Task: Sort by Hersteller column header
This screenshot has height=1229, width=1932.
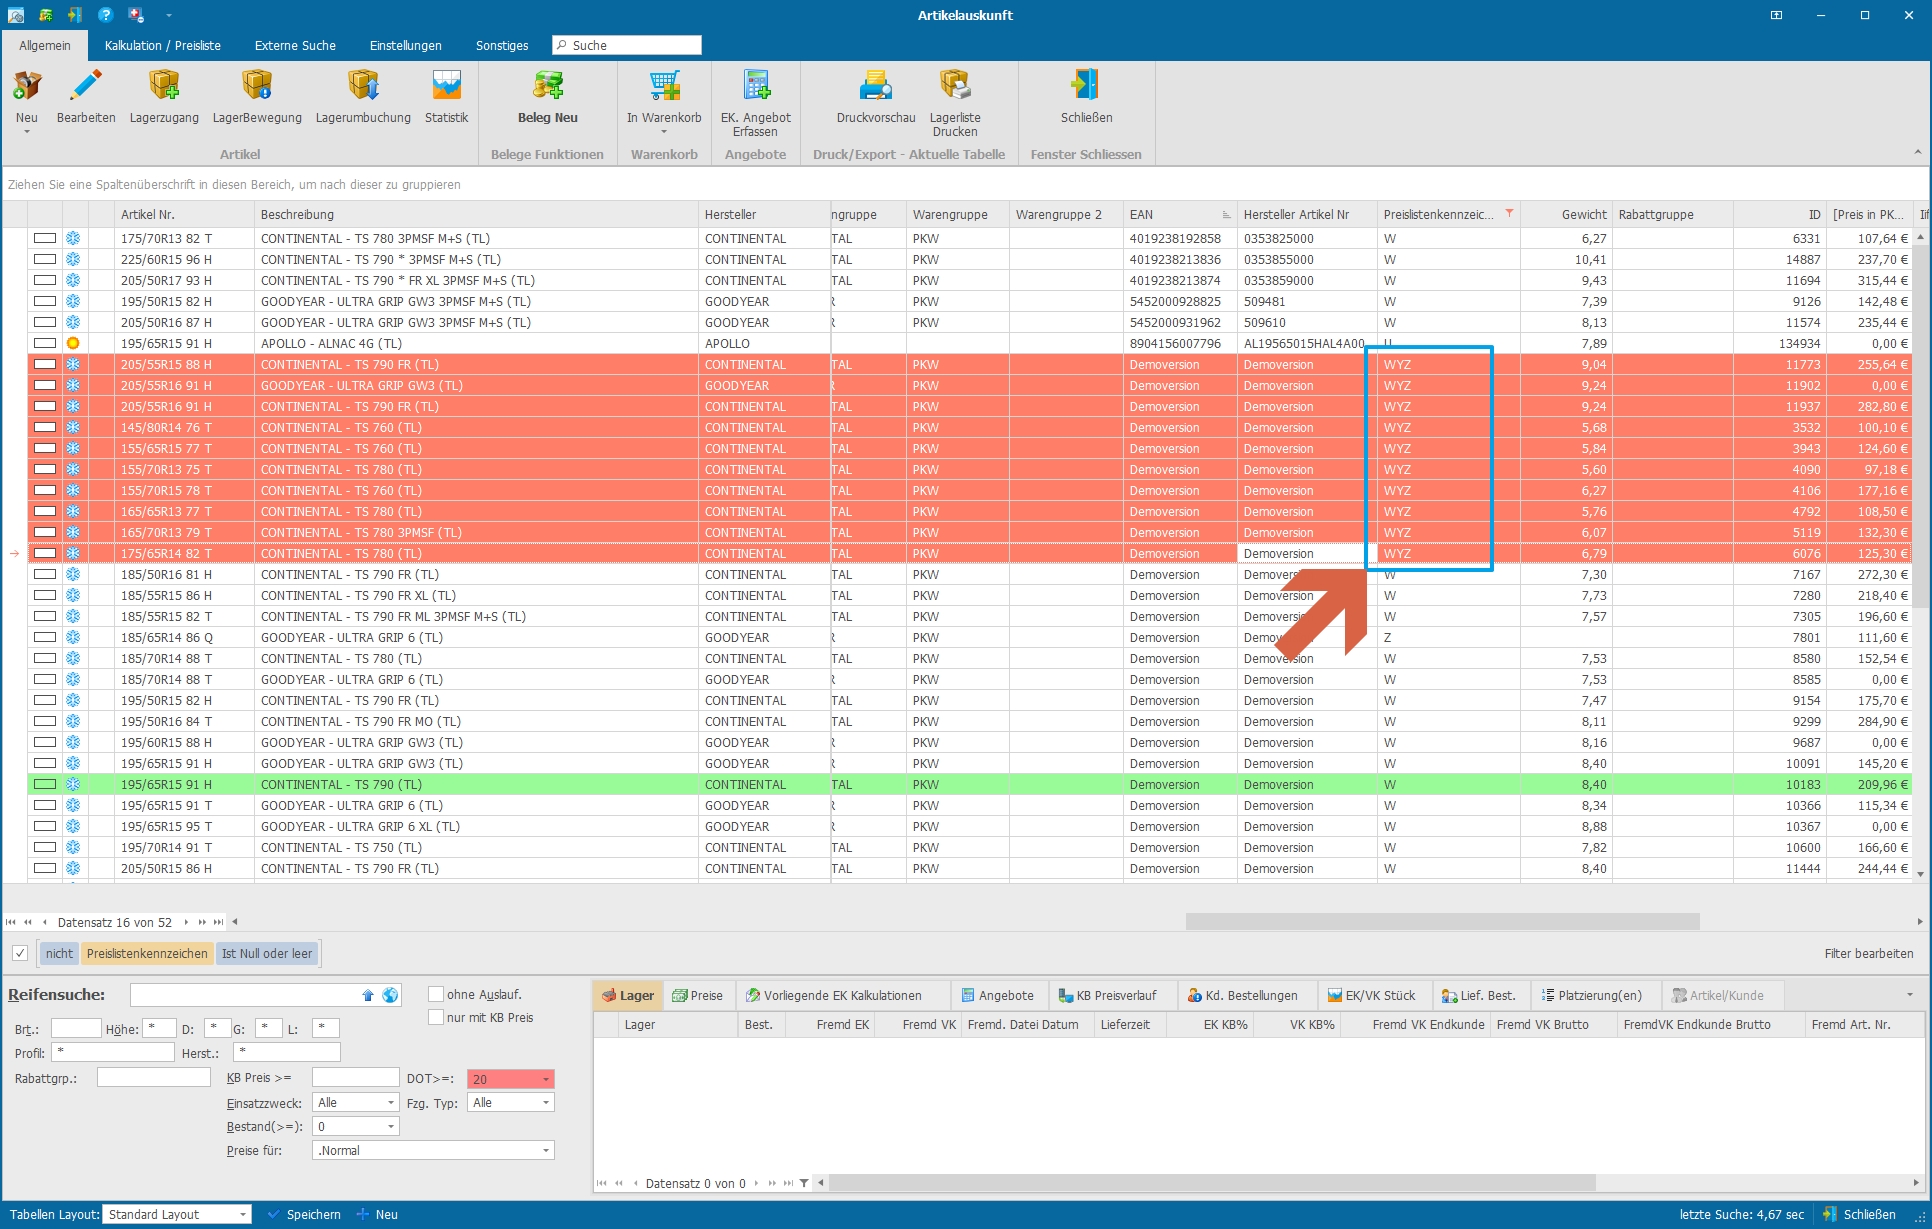Action: [x=764, y=214]
